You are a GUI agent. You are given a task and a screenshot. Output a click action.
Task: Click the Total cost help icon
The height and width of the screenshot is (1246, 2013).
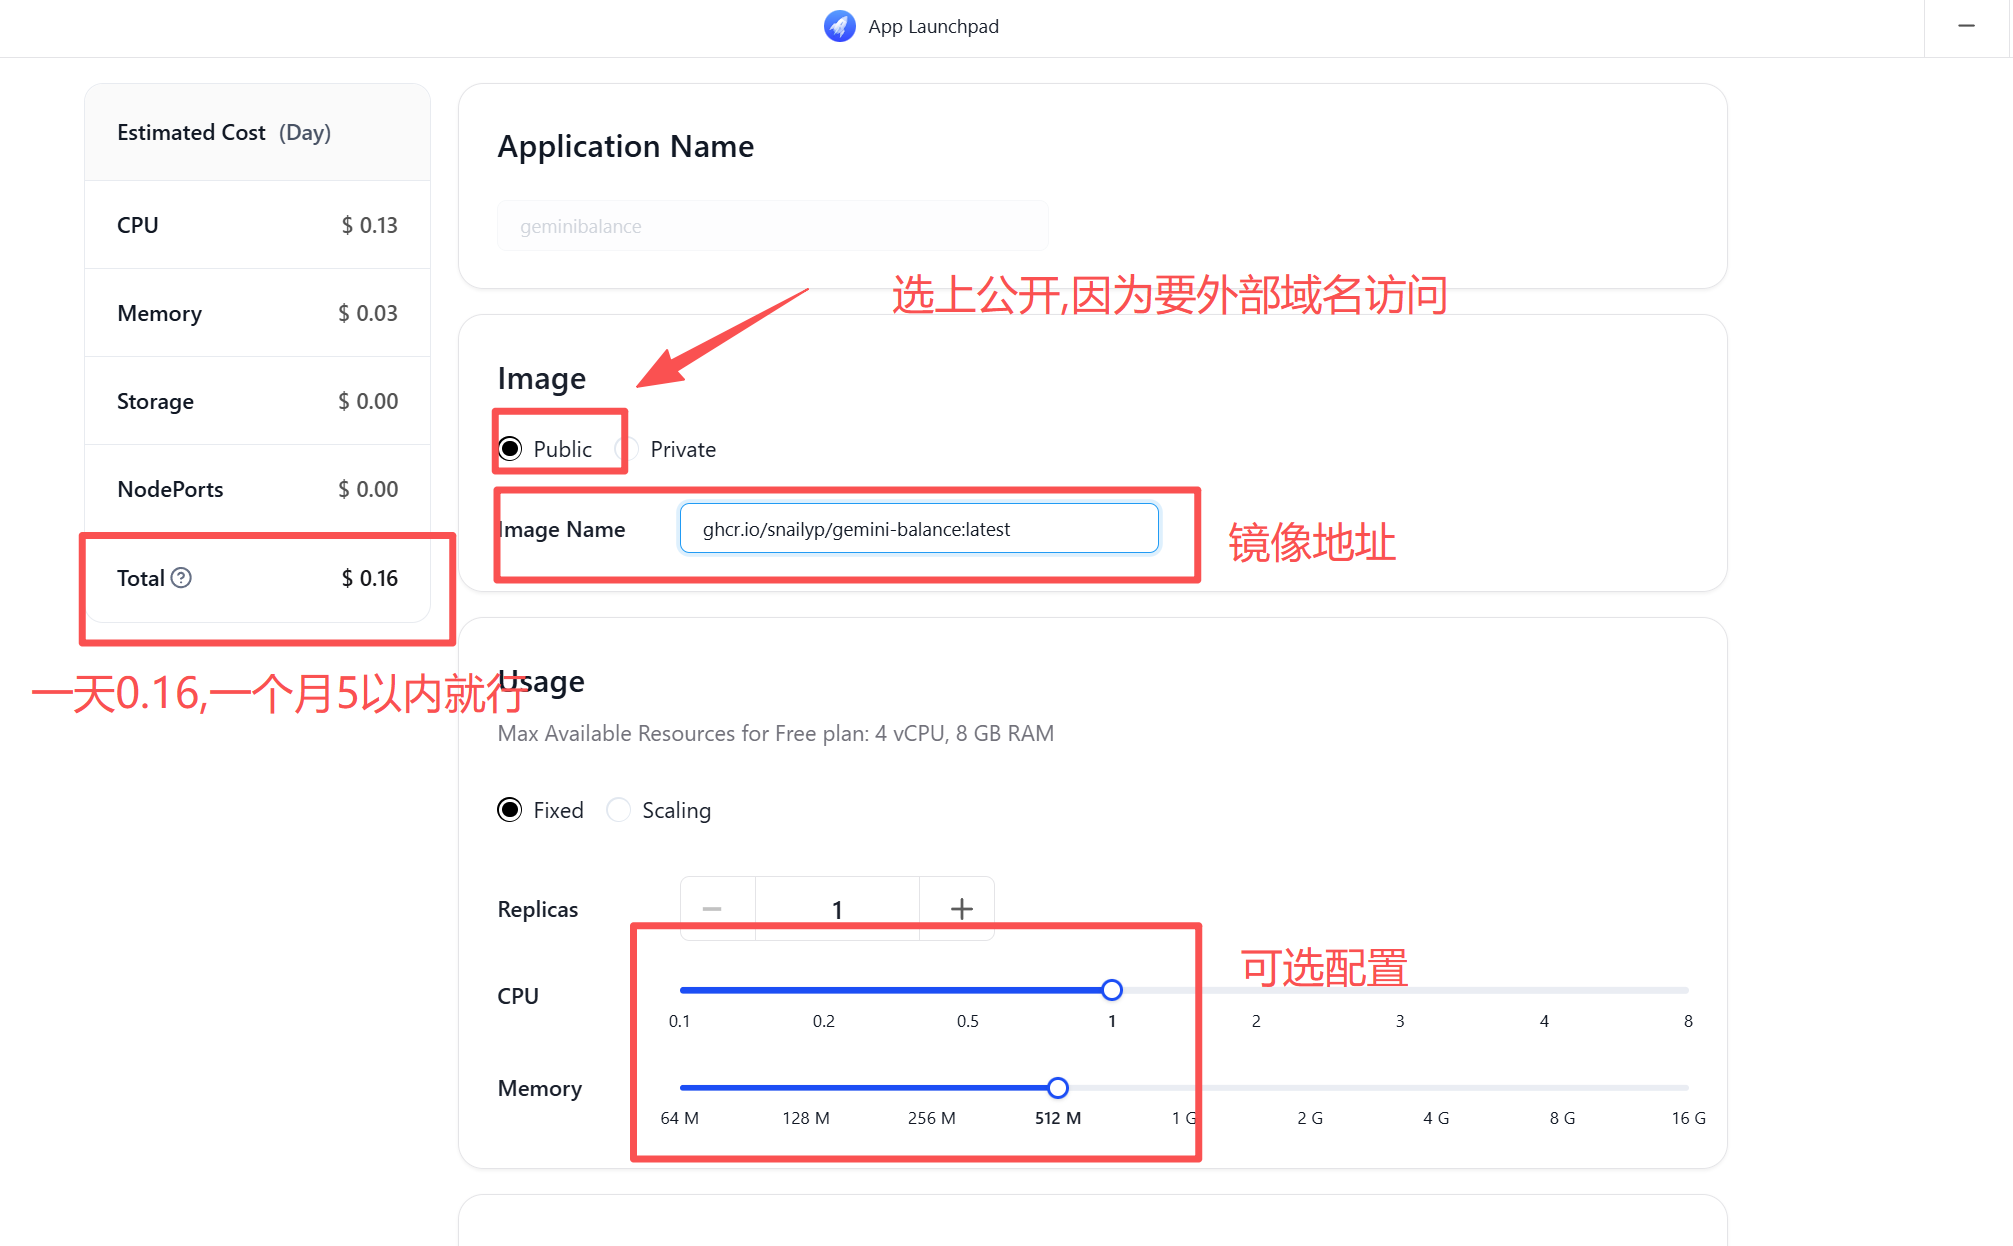click(x=181, y=578)
